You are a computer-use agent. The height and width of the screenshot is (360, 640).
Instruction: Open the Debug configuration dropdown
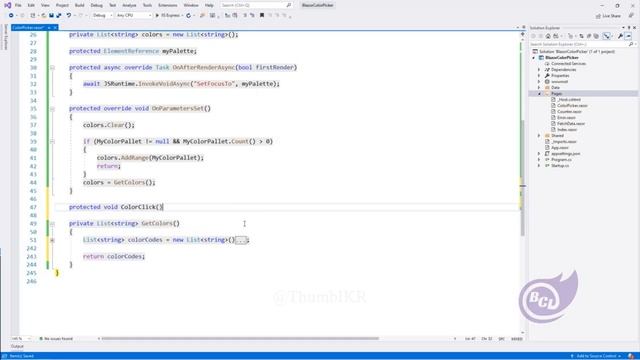102,16
